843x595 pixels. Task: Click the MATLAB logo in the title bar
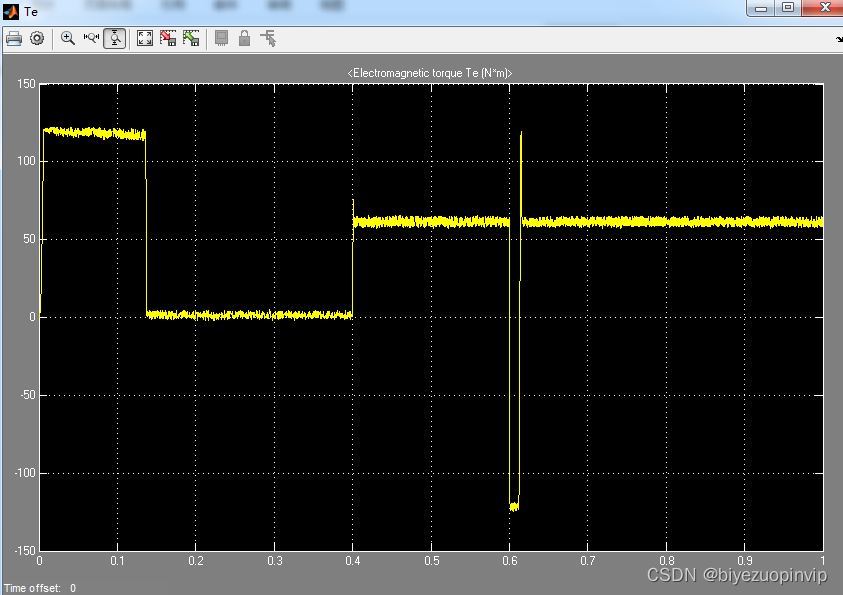pos(11,12)
